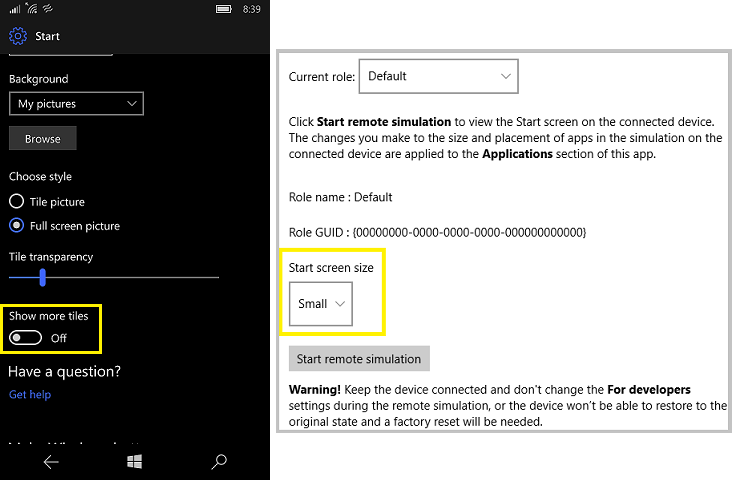734x480 pixels.
Task: Tap the Back arrow navigation button
Action: [x=51, y=461]
